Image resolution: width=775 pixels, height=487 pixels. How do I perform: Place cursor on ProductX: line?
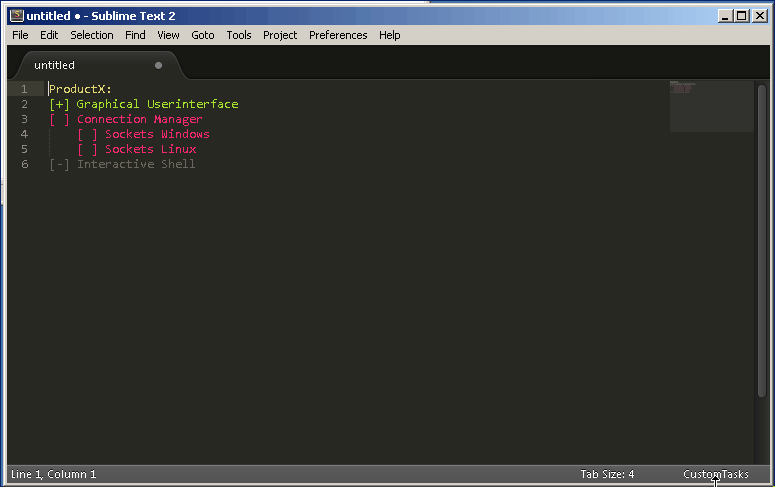81,89
